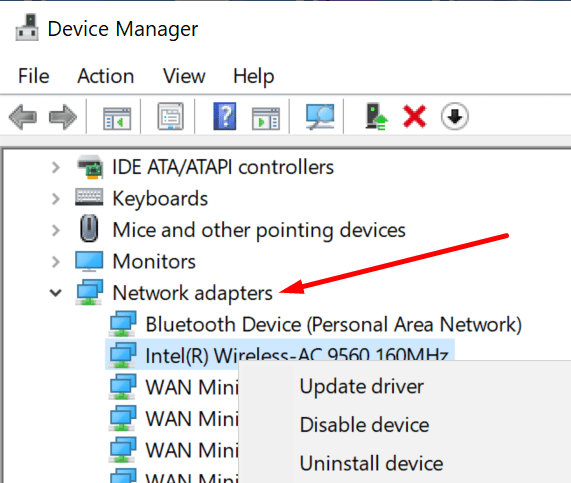This screenshot has height=483, width=571.
Task: Expand Mice and other pointing devices
Action: [55, 230]
